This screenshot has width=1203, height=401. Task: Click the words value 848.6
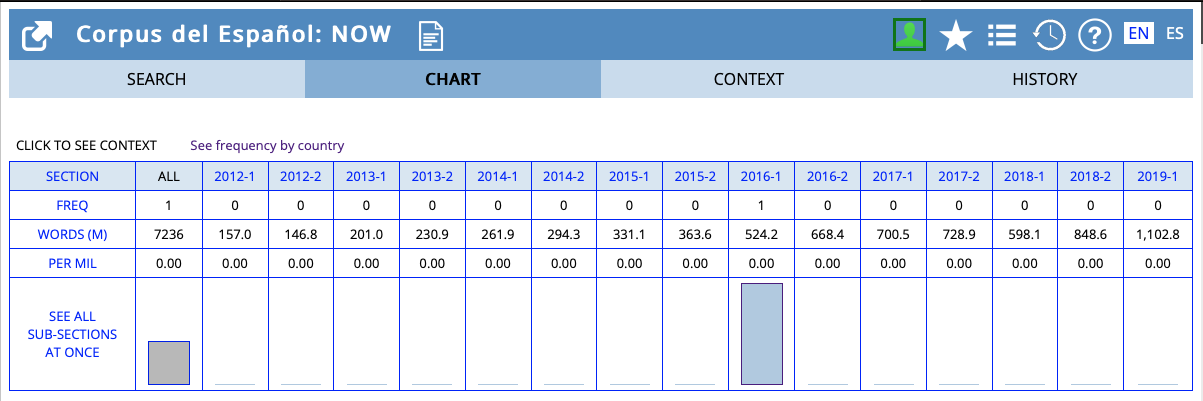(1092, 233)
